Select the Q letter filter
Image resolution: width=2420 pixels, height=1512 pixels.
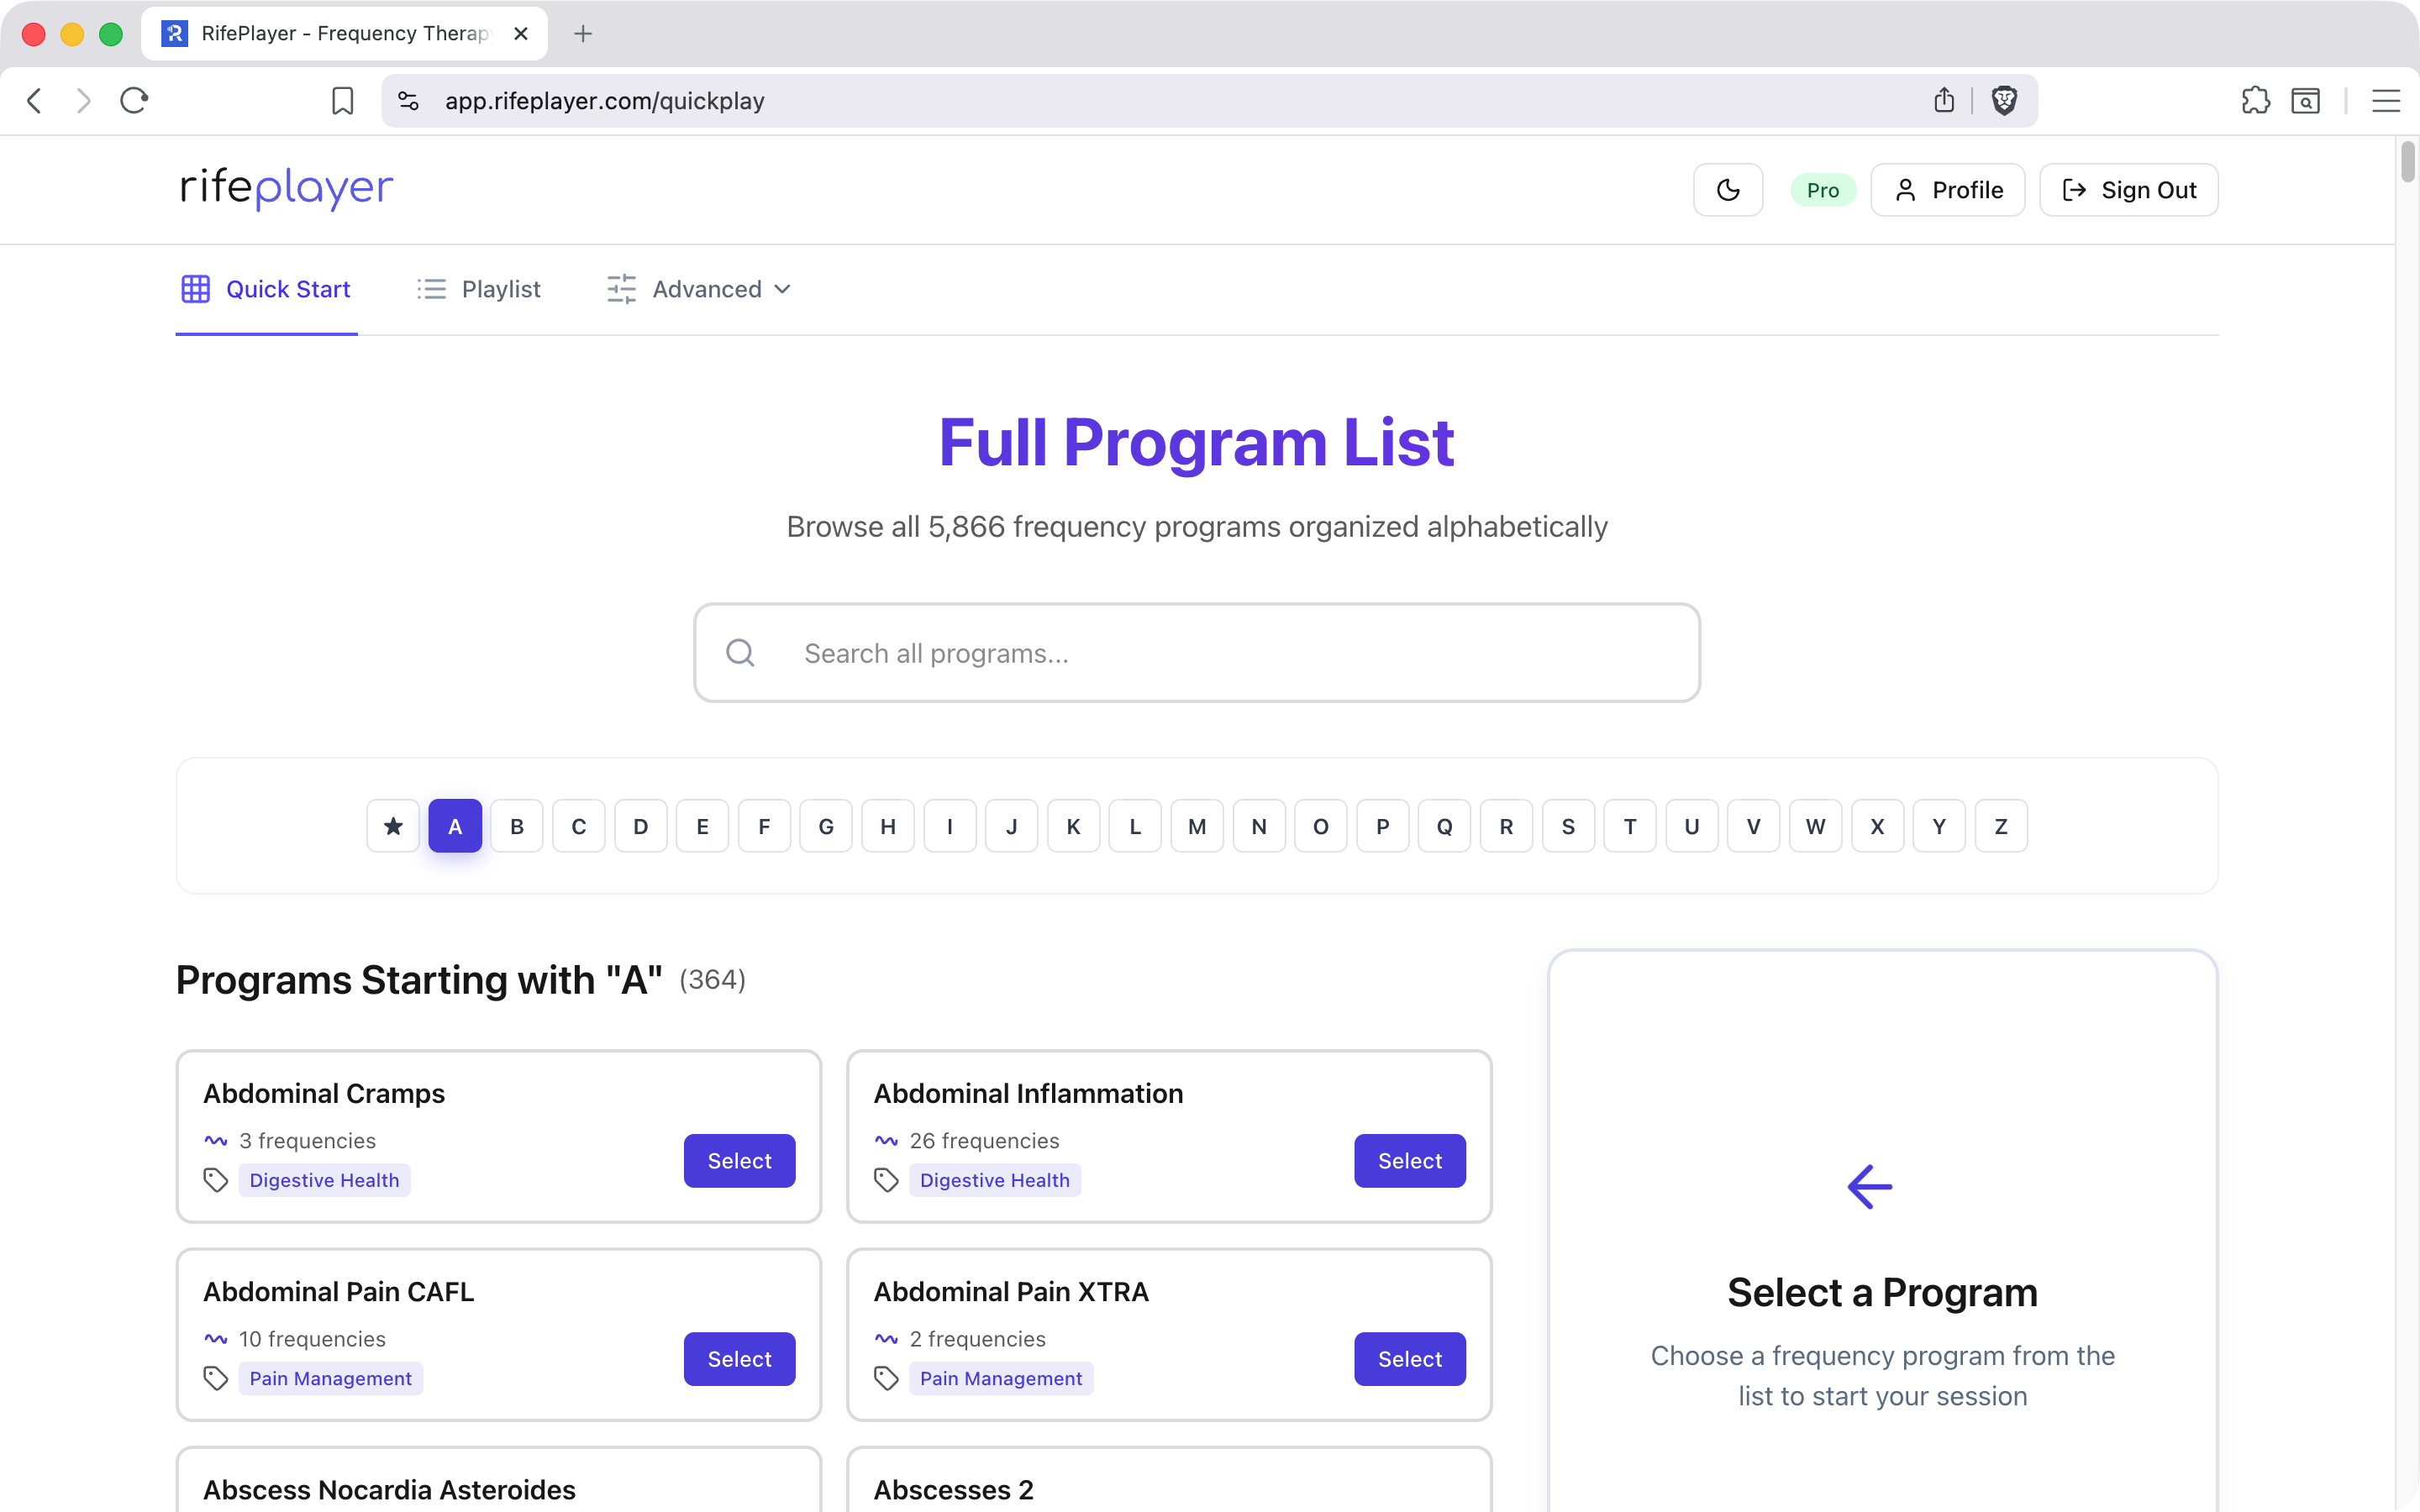1445,826
